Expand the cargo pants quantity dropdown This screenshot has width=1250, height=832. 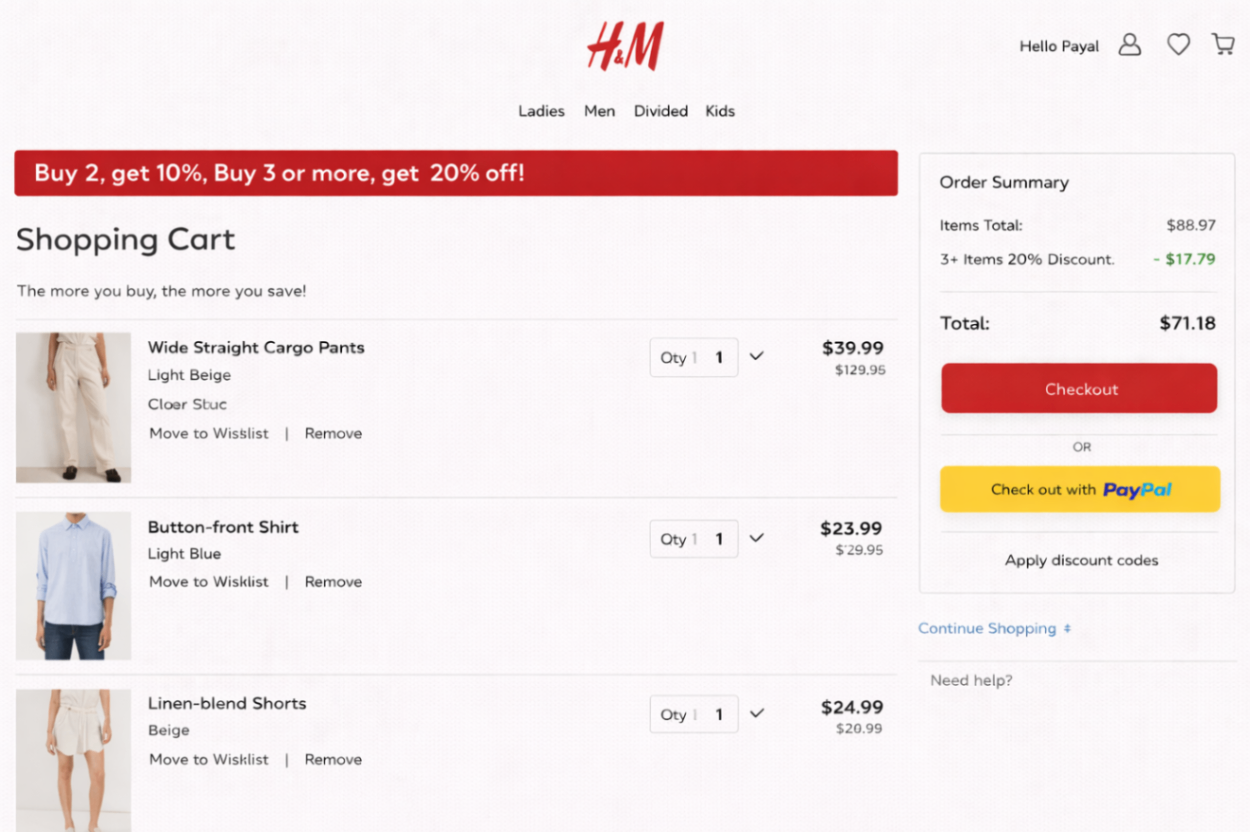click(756, 356)
